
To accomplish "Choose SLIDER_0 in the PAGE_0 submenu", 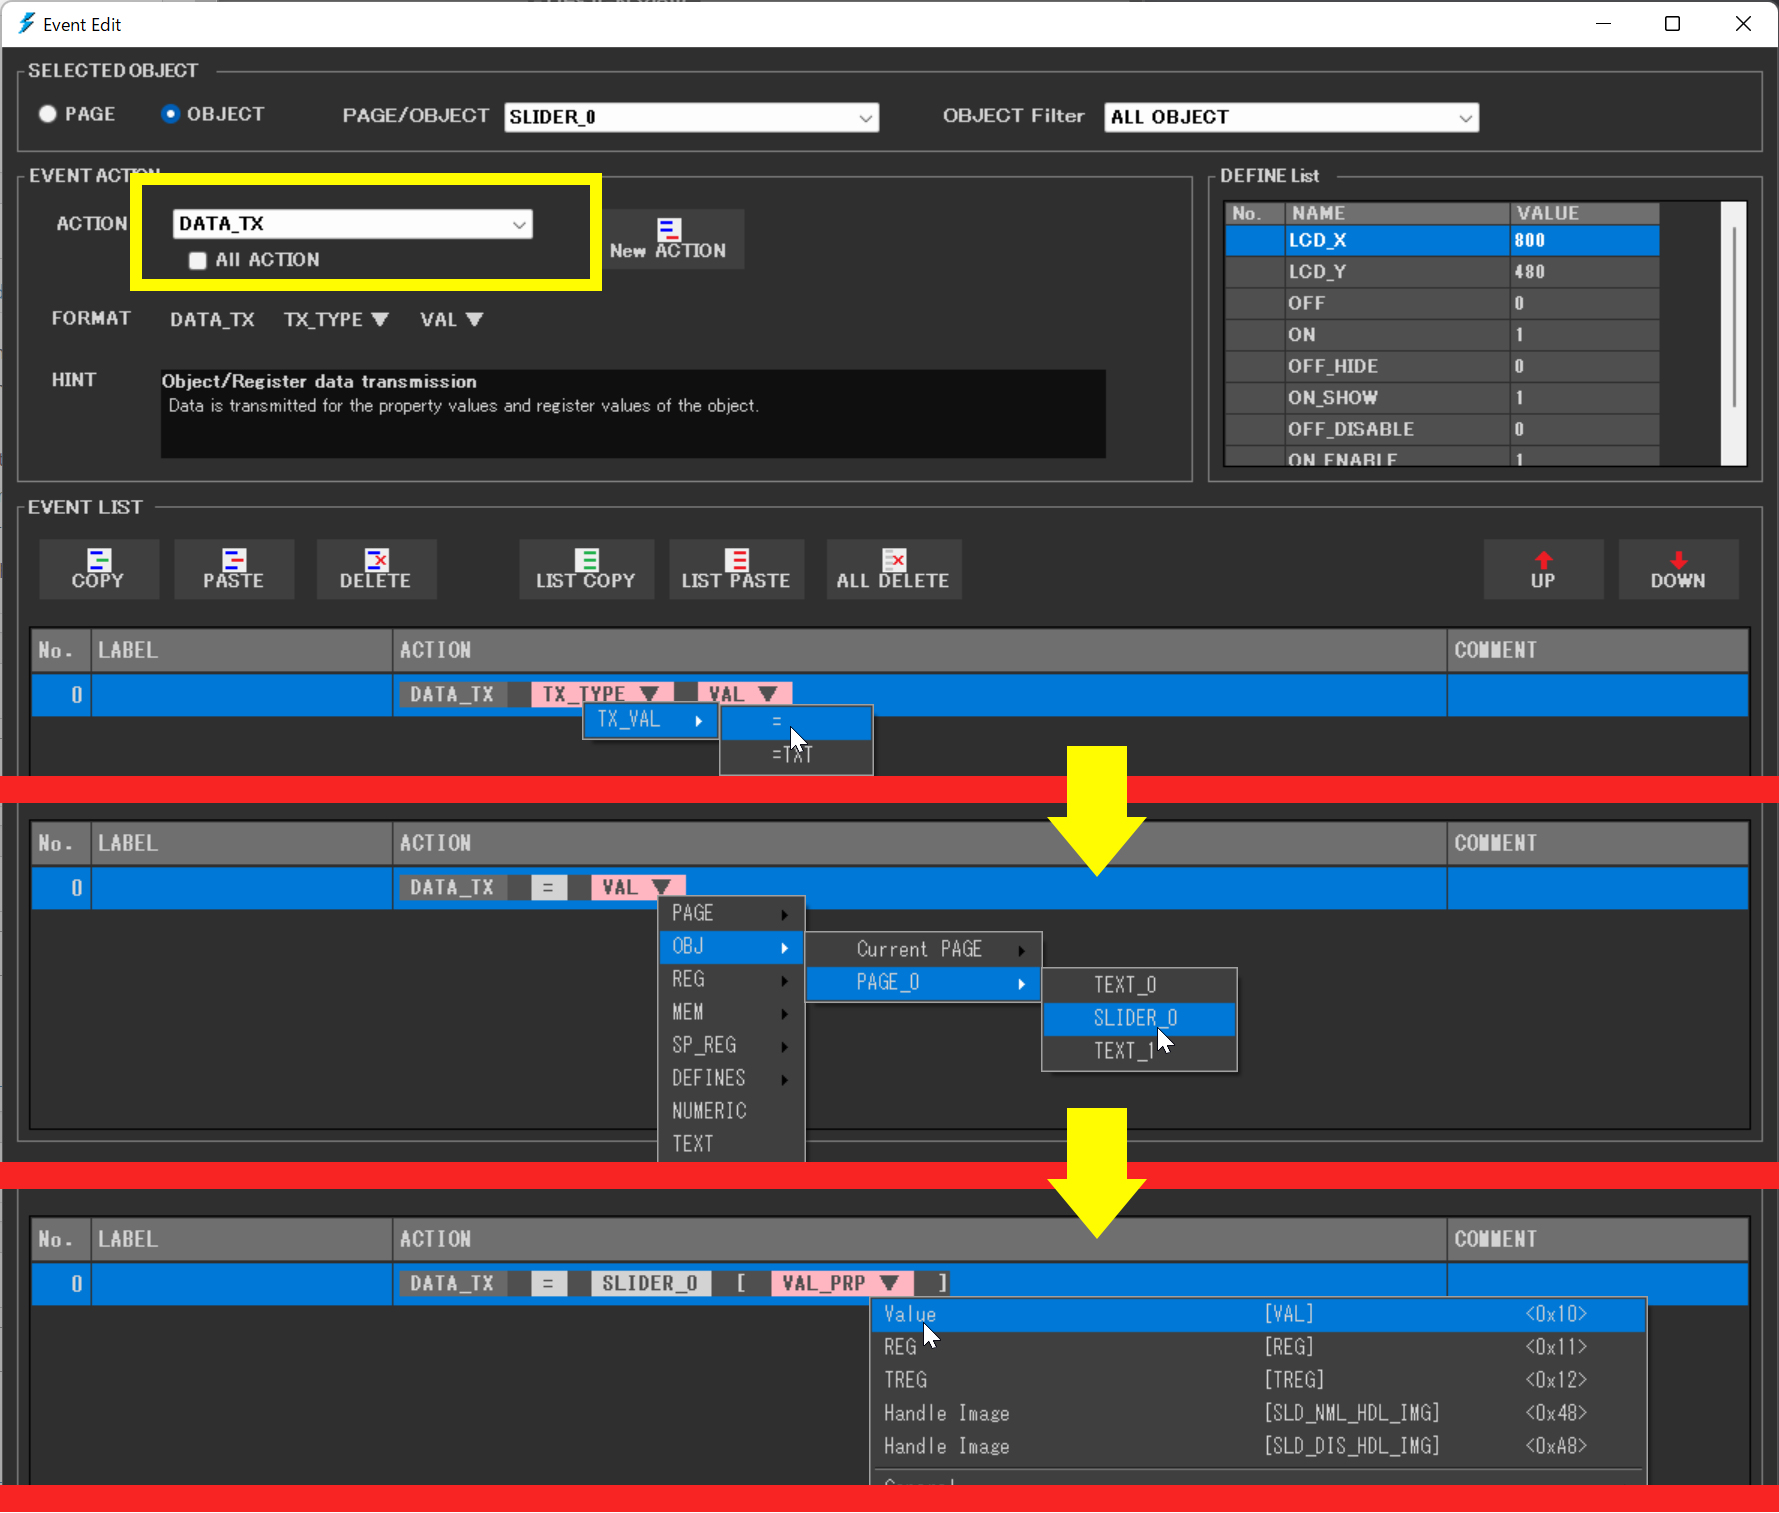I will pyautogui.click(x=1136, y=1018).
